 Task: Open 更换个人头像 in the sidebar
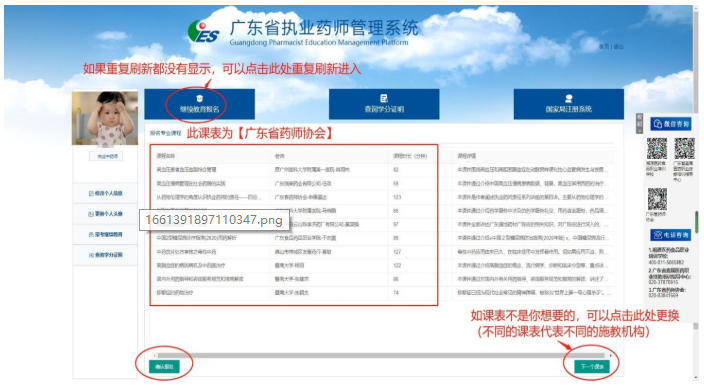coord(106,214)
